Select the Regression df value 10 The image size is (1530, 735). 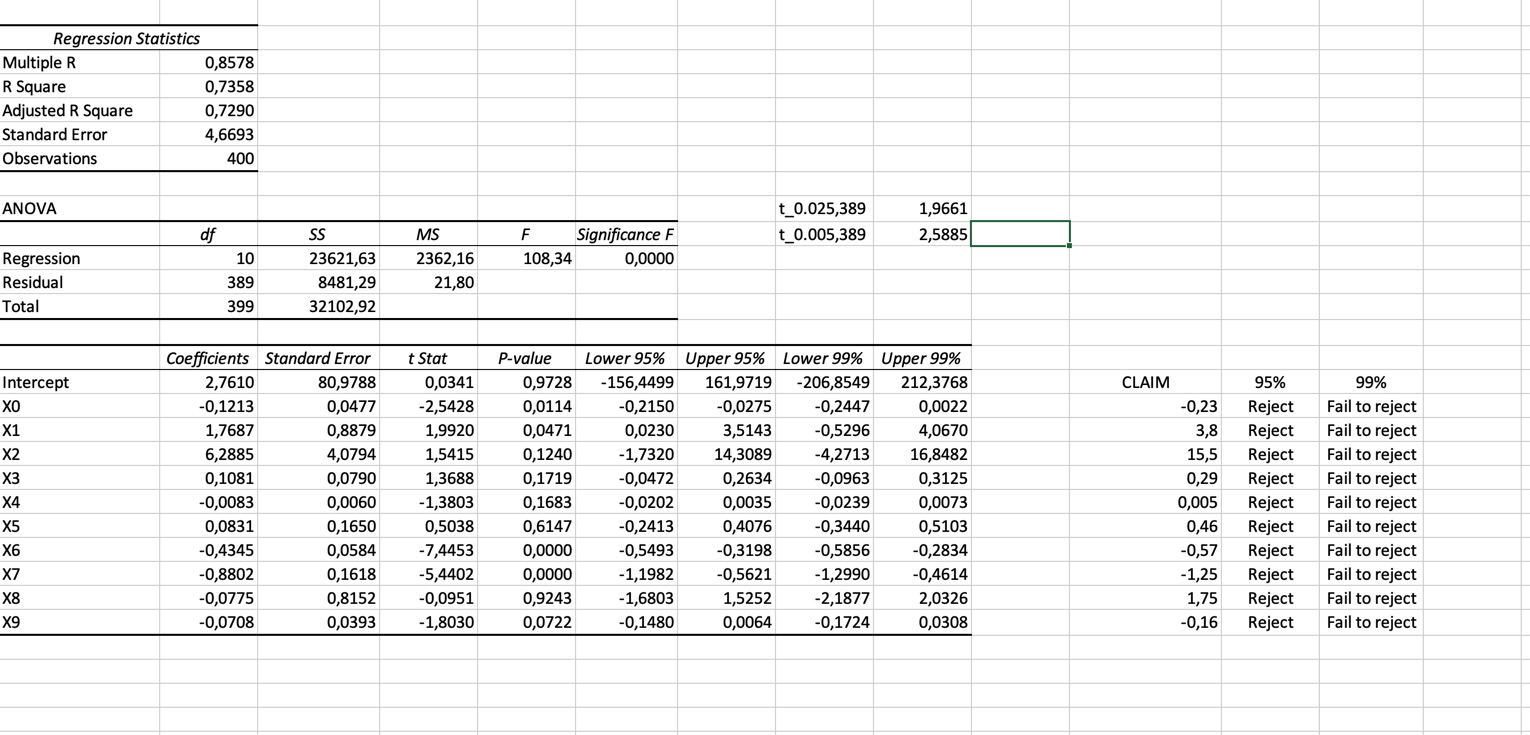[244, 258]
